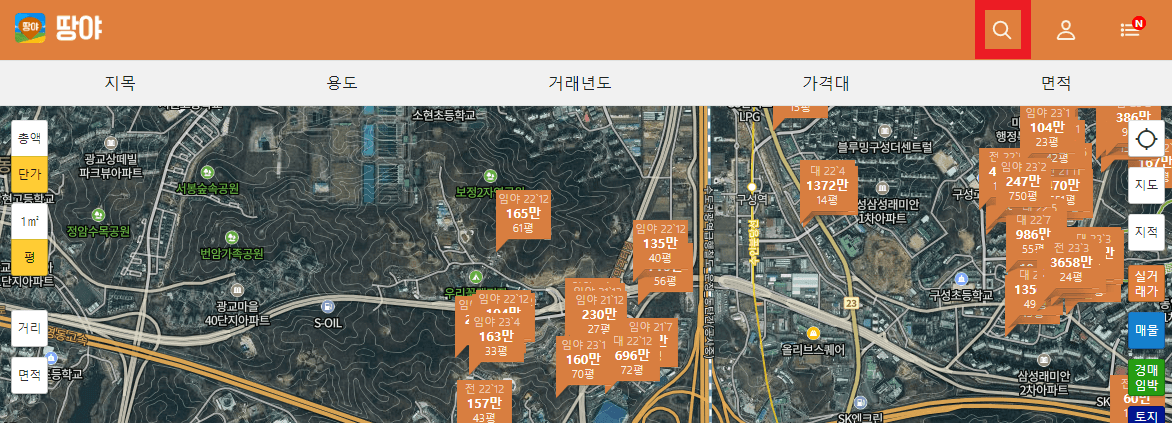Click the 블루밍구성더센트럴 map label
The image size is (1172, 423).
point(885,146)
